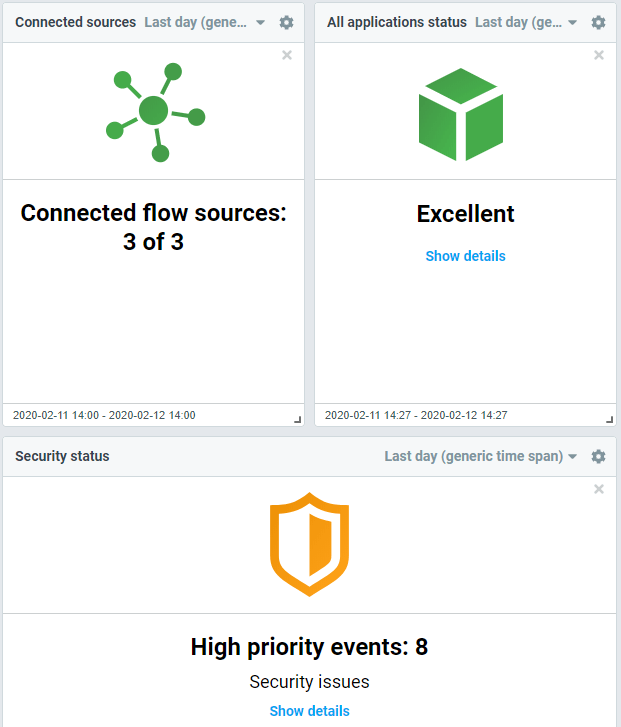Image resolution: width=621 pixels, height=727 pixels.
Task: Click the orange security shield icon
Action: [x=309, y=544]
